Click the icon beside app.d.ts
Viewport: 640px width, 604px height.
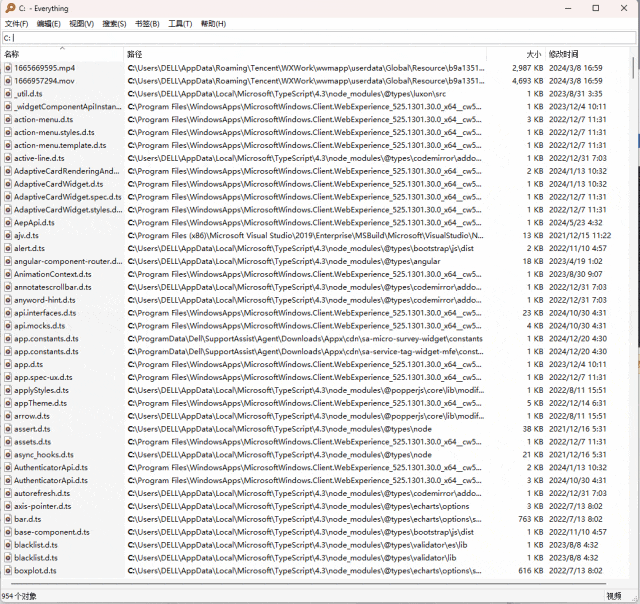pos(8,364)
